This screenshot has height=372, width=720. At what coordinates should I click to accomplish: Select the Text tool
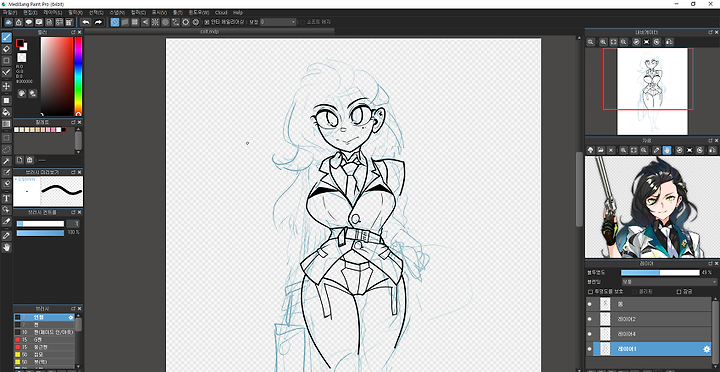coord(6,198)
